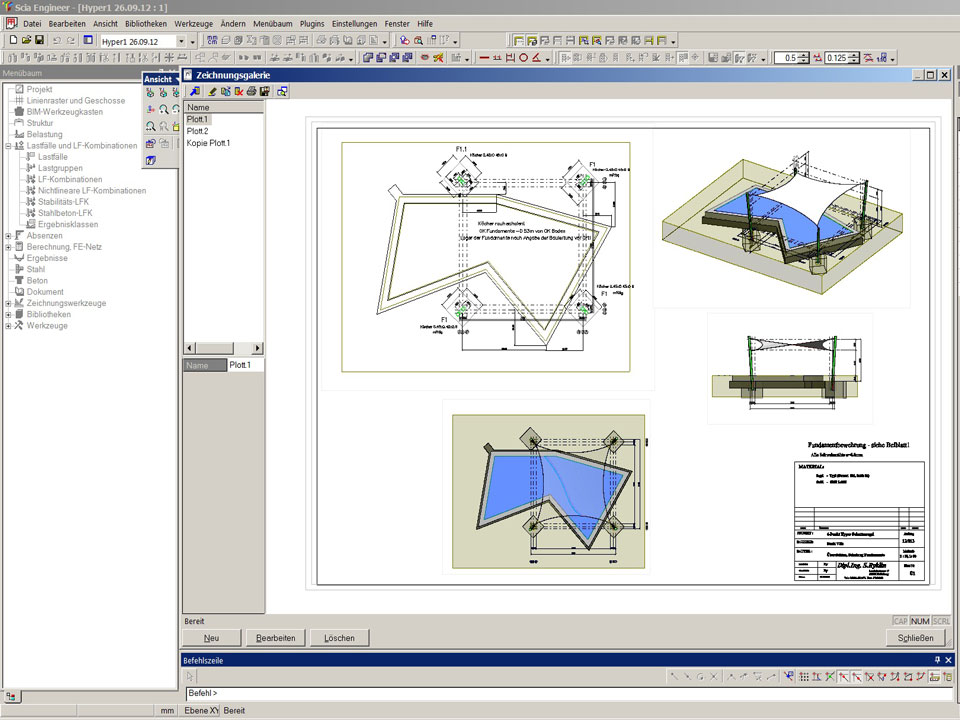Expand the Lastfälle und LF-Kombinationen tree node
Image resolution: width=960 pixels, height=720 pixels.
pos(8,145)
